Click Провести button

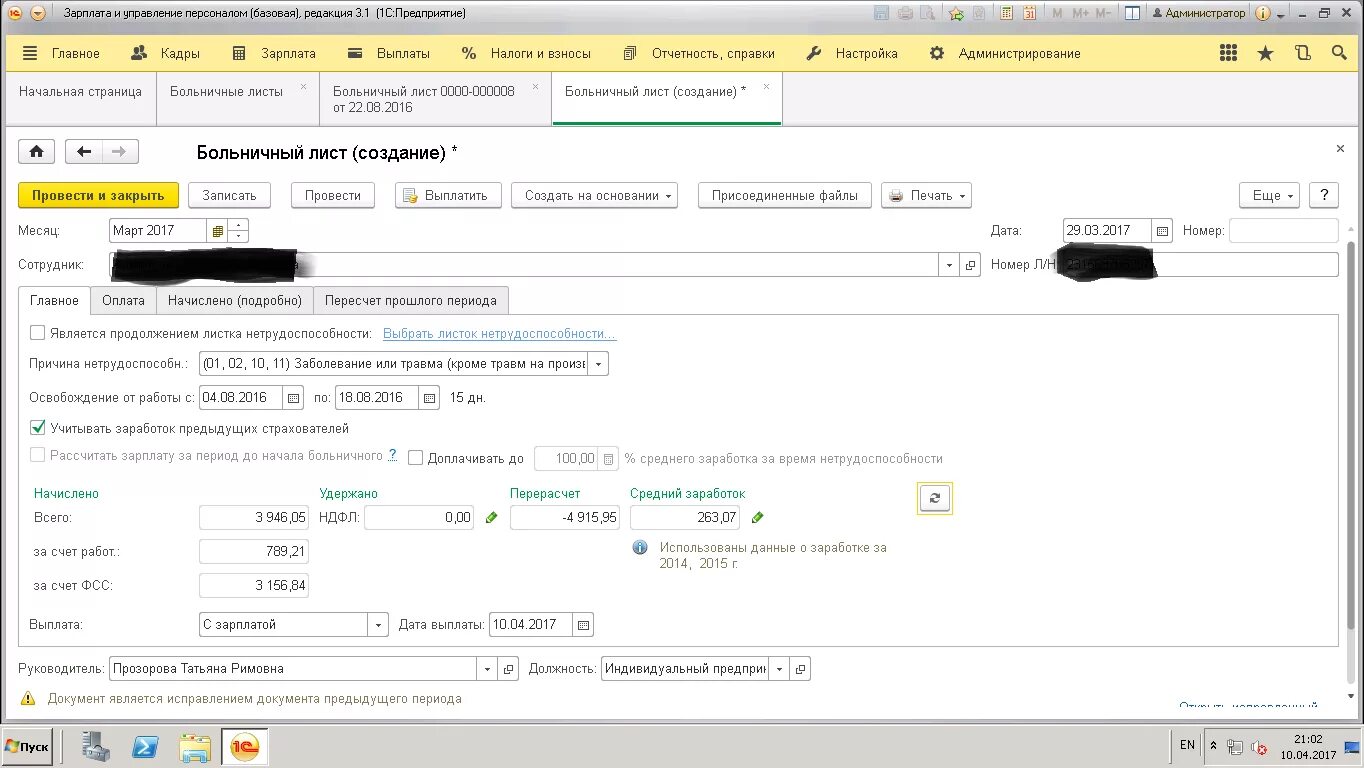333,196
